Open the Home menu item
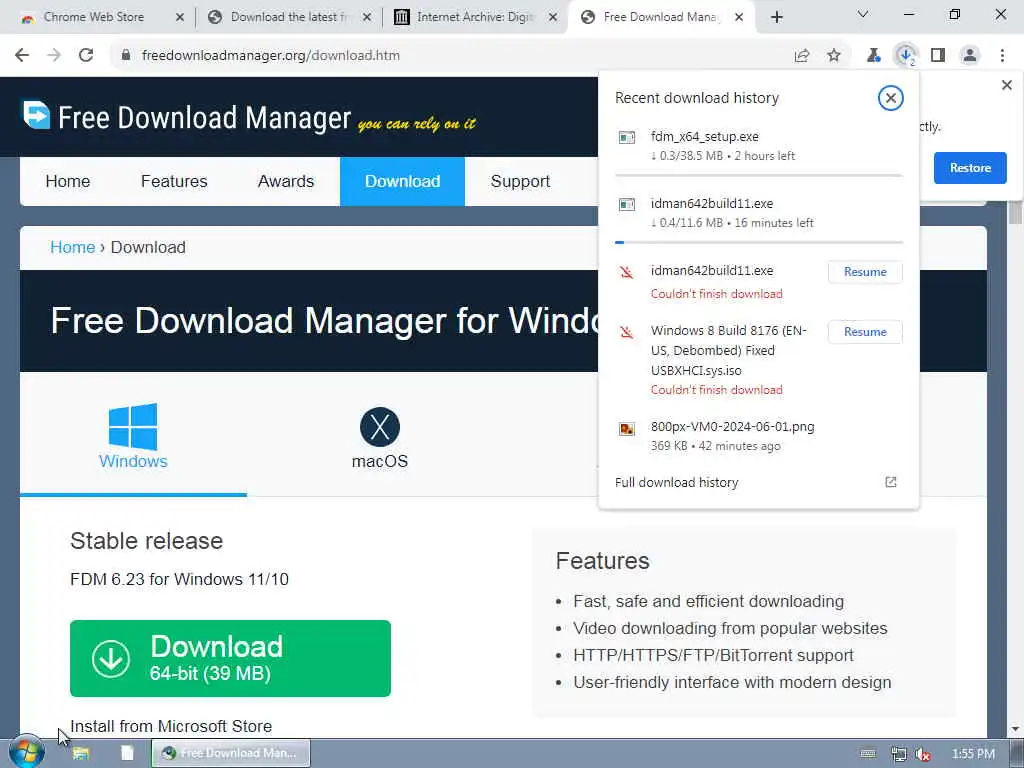1024x768 pixels. click(x=68, y=182)
